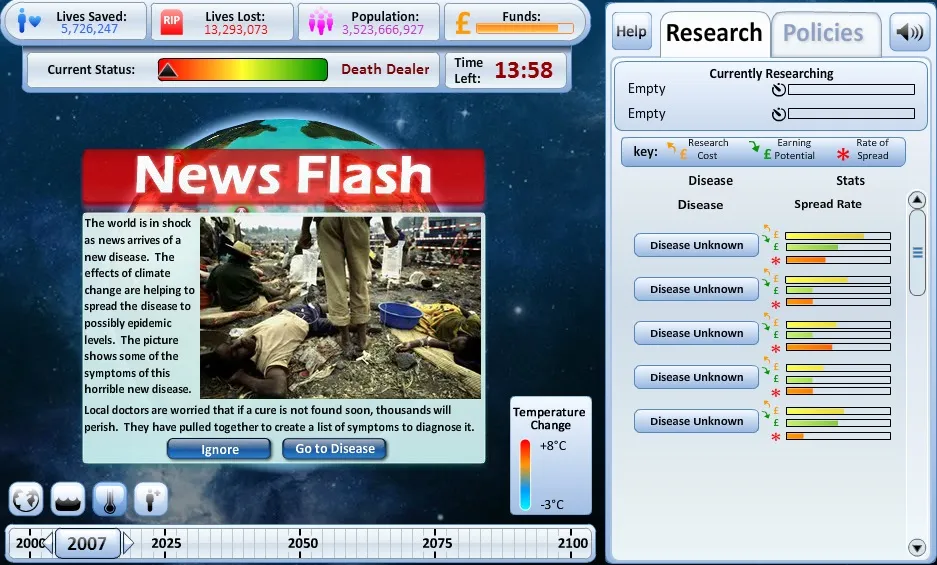Click the Earning Potential key icon
The image size is (937, 565).
759,149
